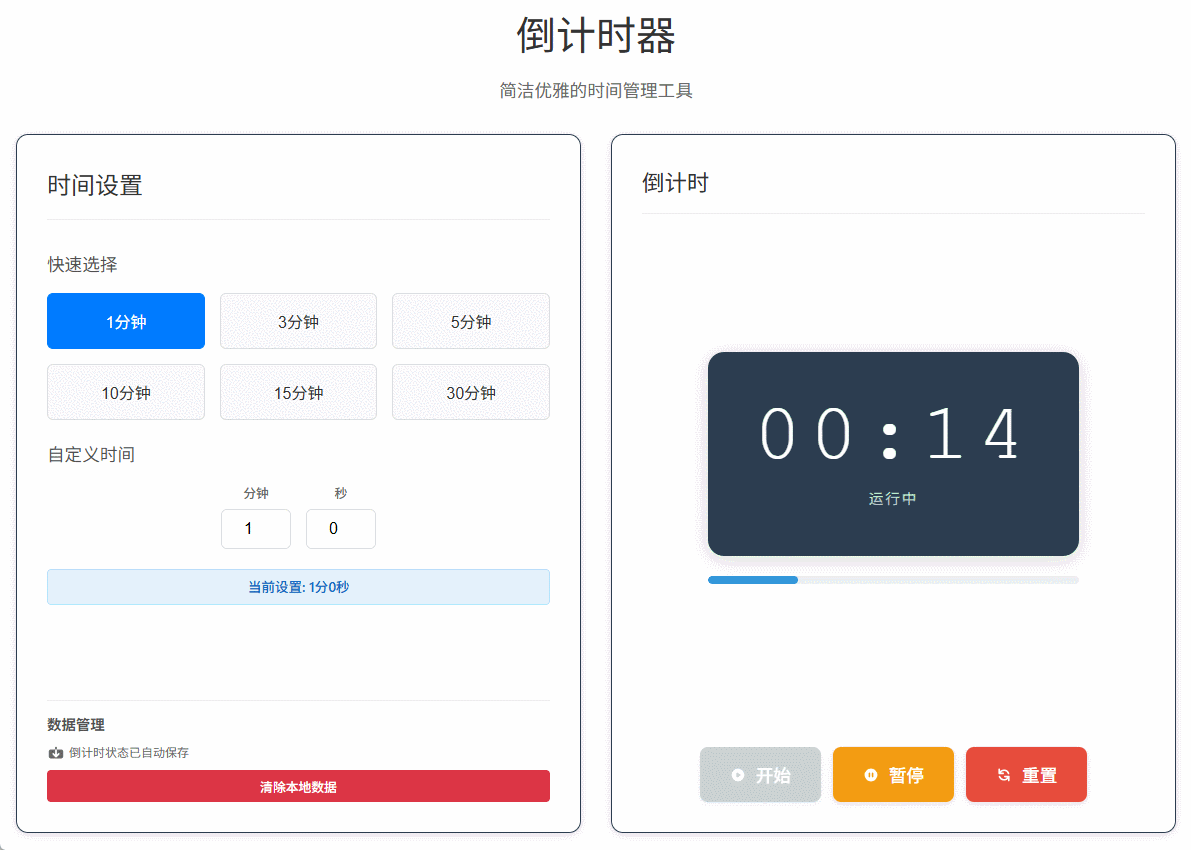
Task: Focus the 分钟 custom input field
Action: tap(256, 529)
